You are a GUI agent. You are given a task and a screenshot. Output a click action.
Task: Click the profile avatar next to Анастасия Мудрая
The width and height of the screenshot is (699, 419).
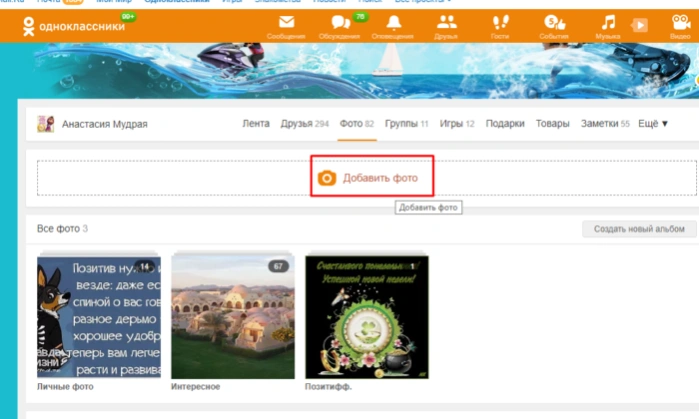(x=45, y=124)
